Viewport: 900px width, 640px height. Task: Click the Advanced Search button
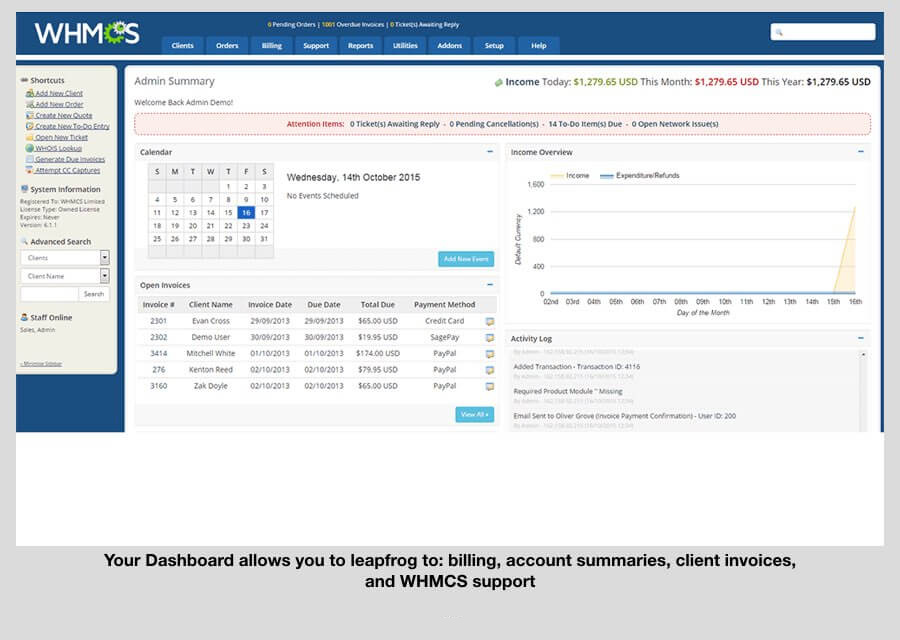[94, 294]
